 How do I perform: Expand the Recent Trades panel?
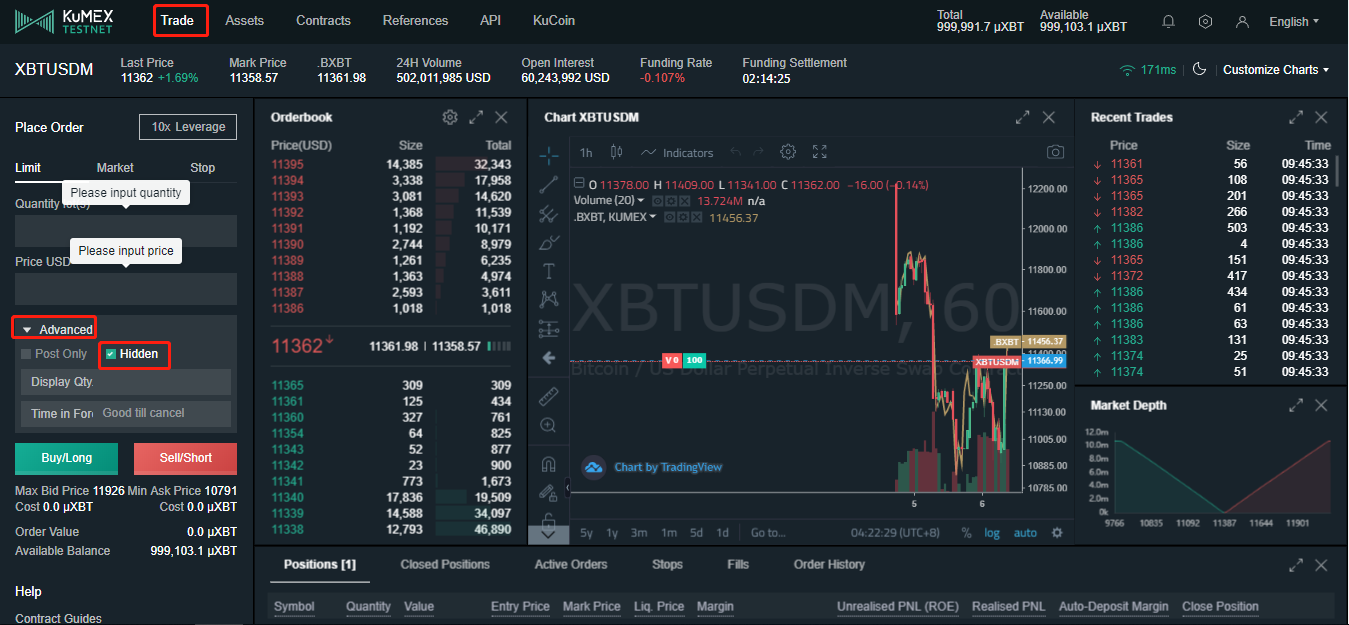(x=1296, y=117)
